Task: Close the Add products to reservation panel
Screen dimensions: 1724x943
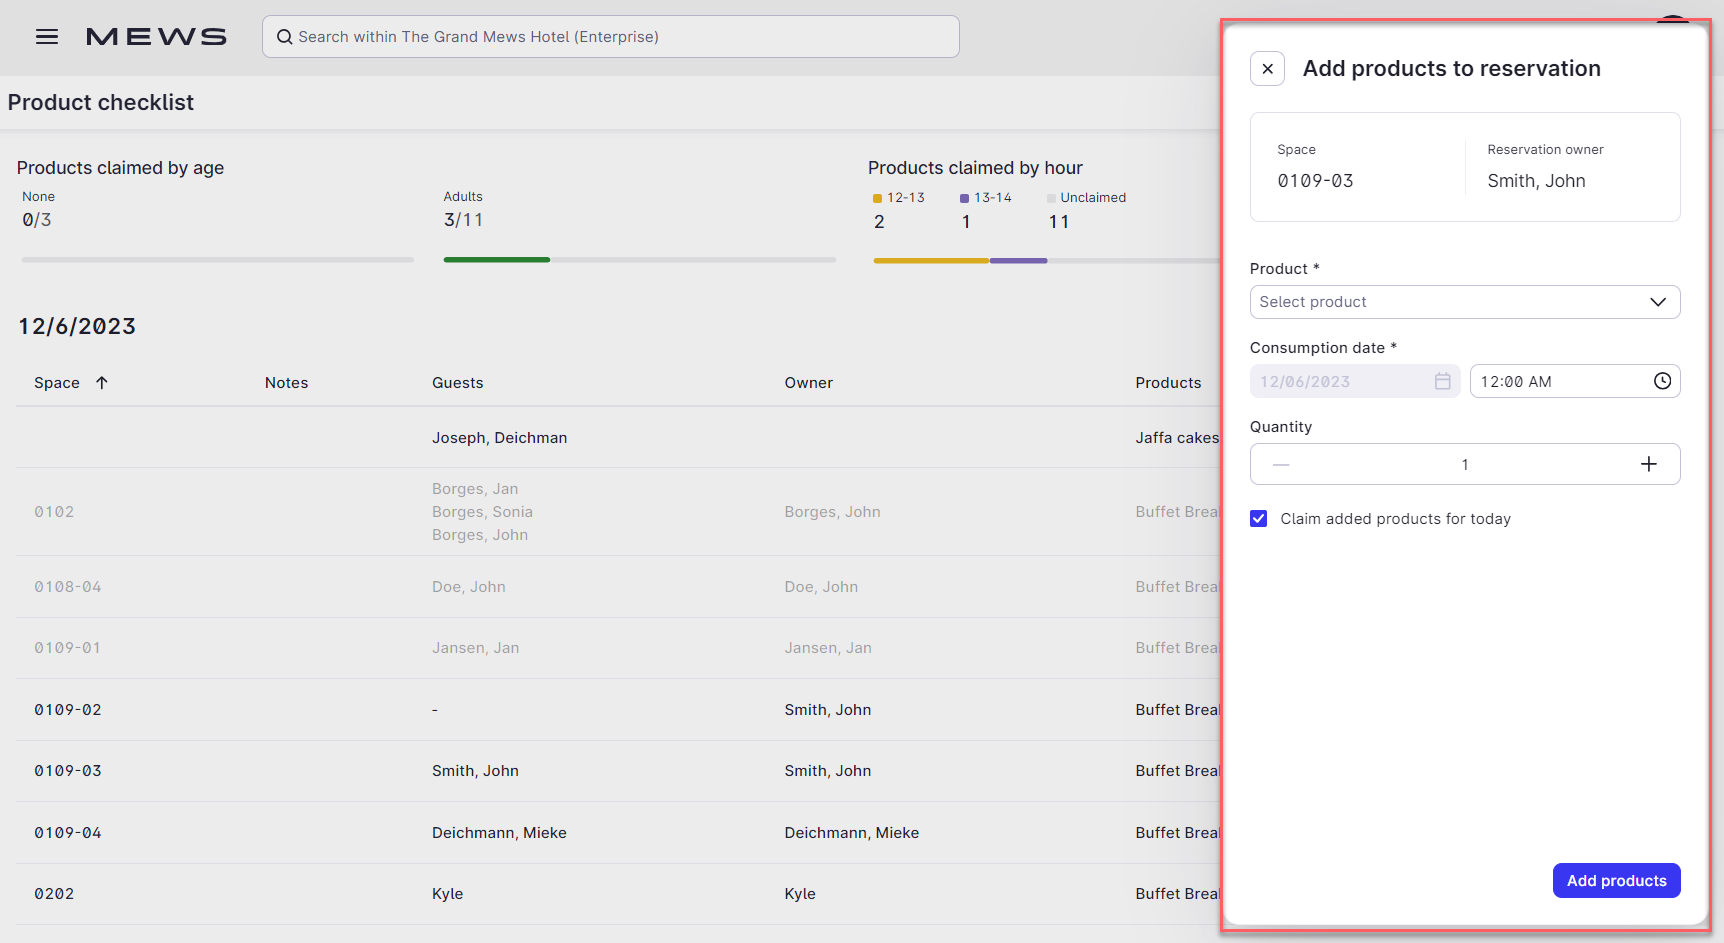Action: pos(1267,68)
